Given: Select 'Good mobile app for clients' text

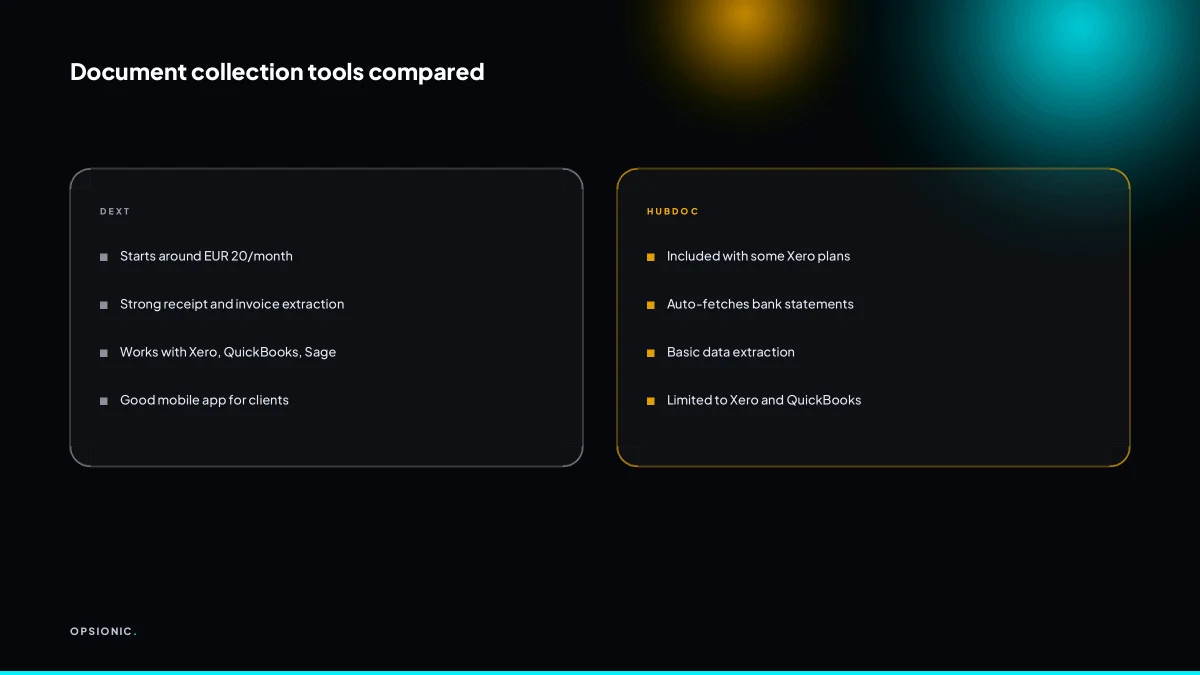Looking at the screenshot, I should click(x=204, y=400).
